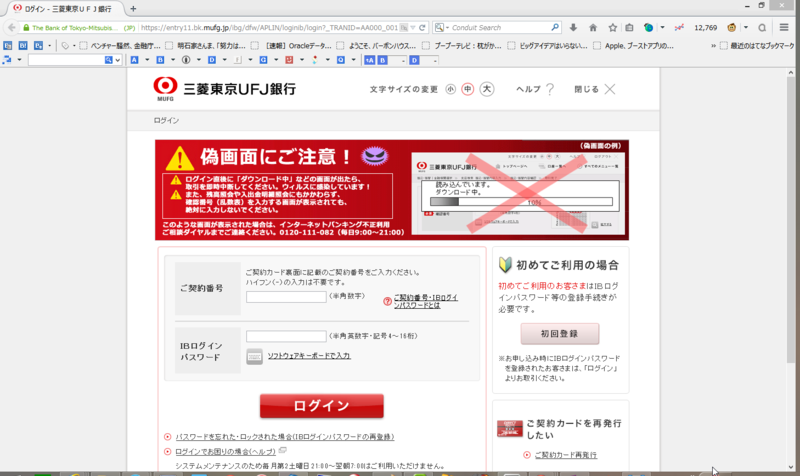Click the blue Q toolbar icon
Viewport: 800px width, 476px height.
pos(340,60)
